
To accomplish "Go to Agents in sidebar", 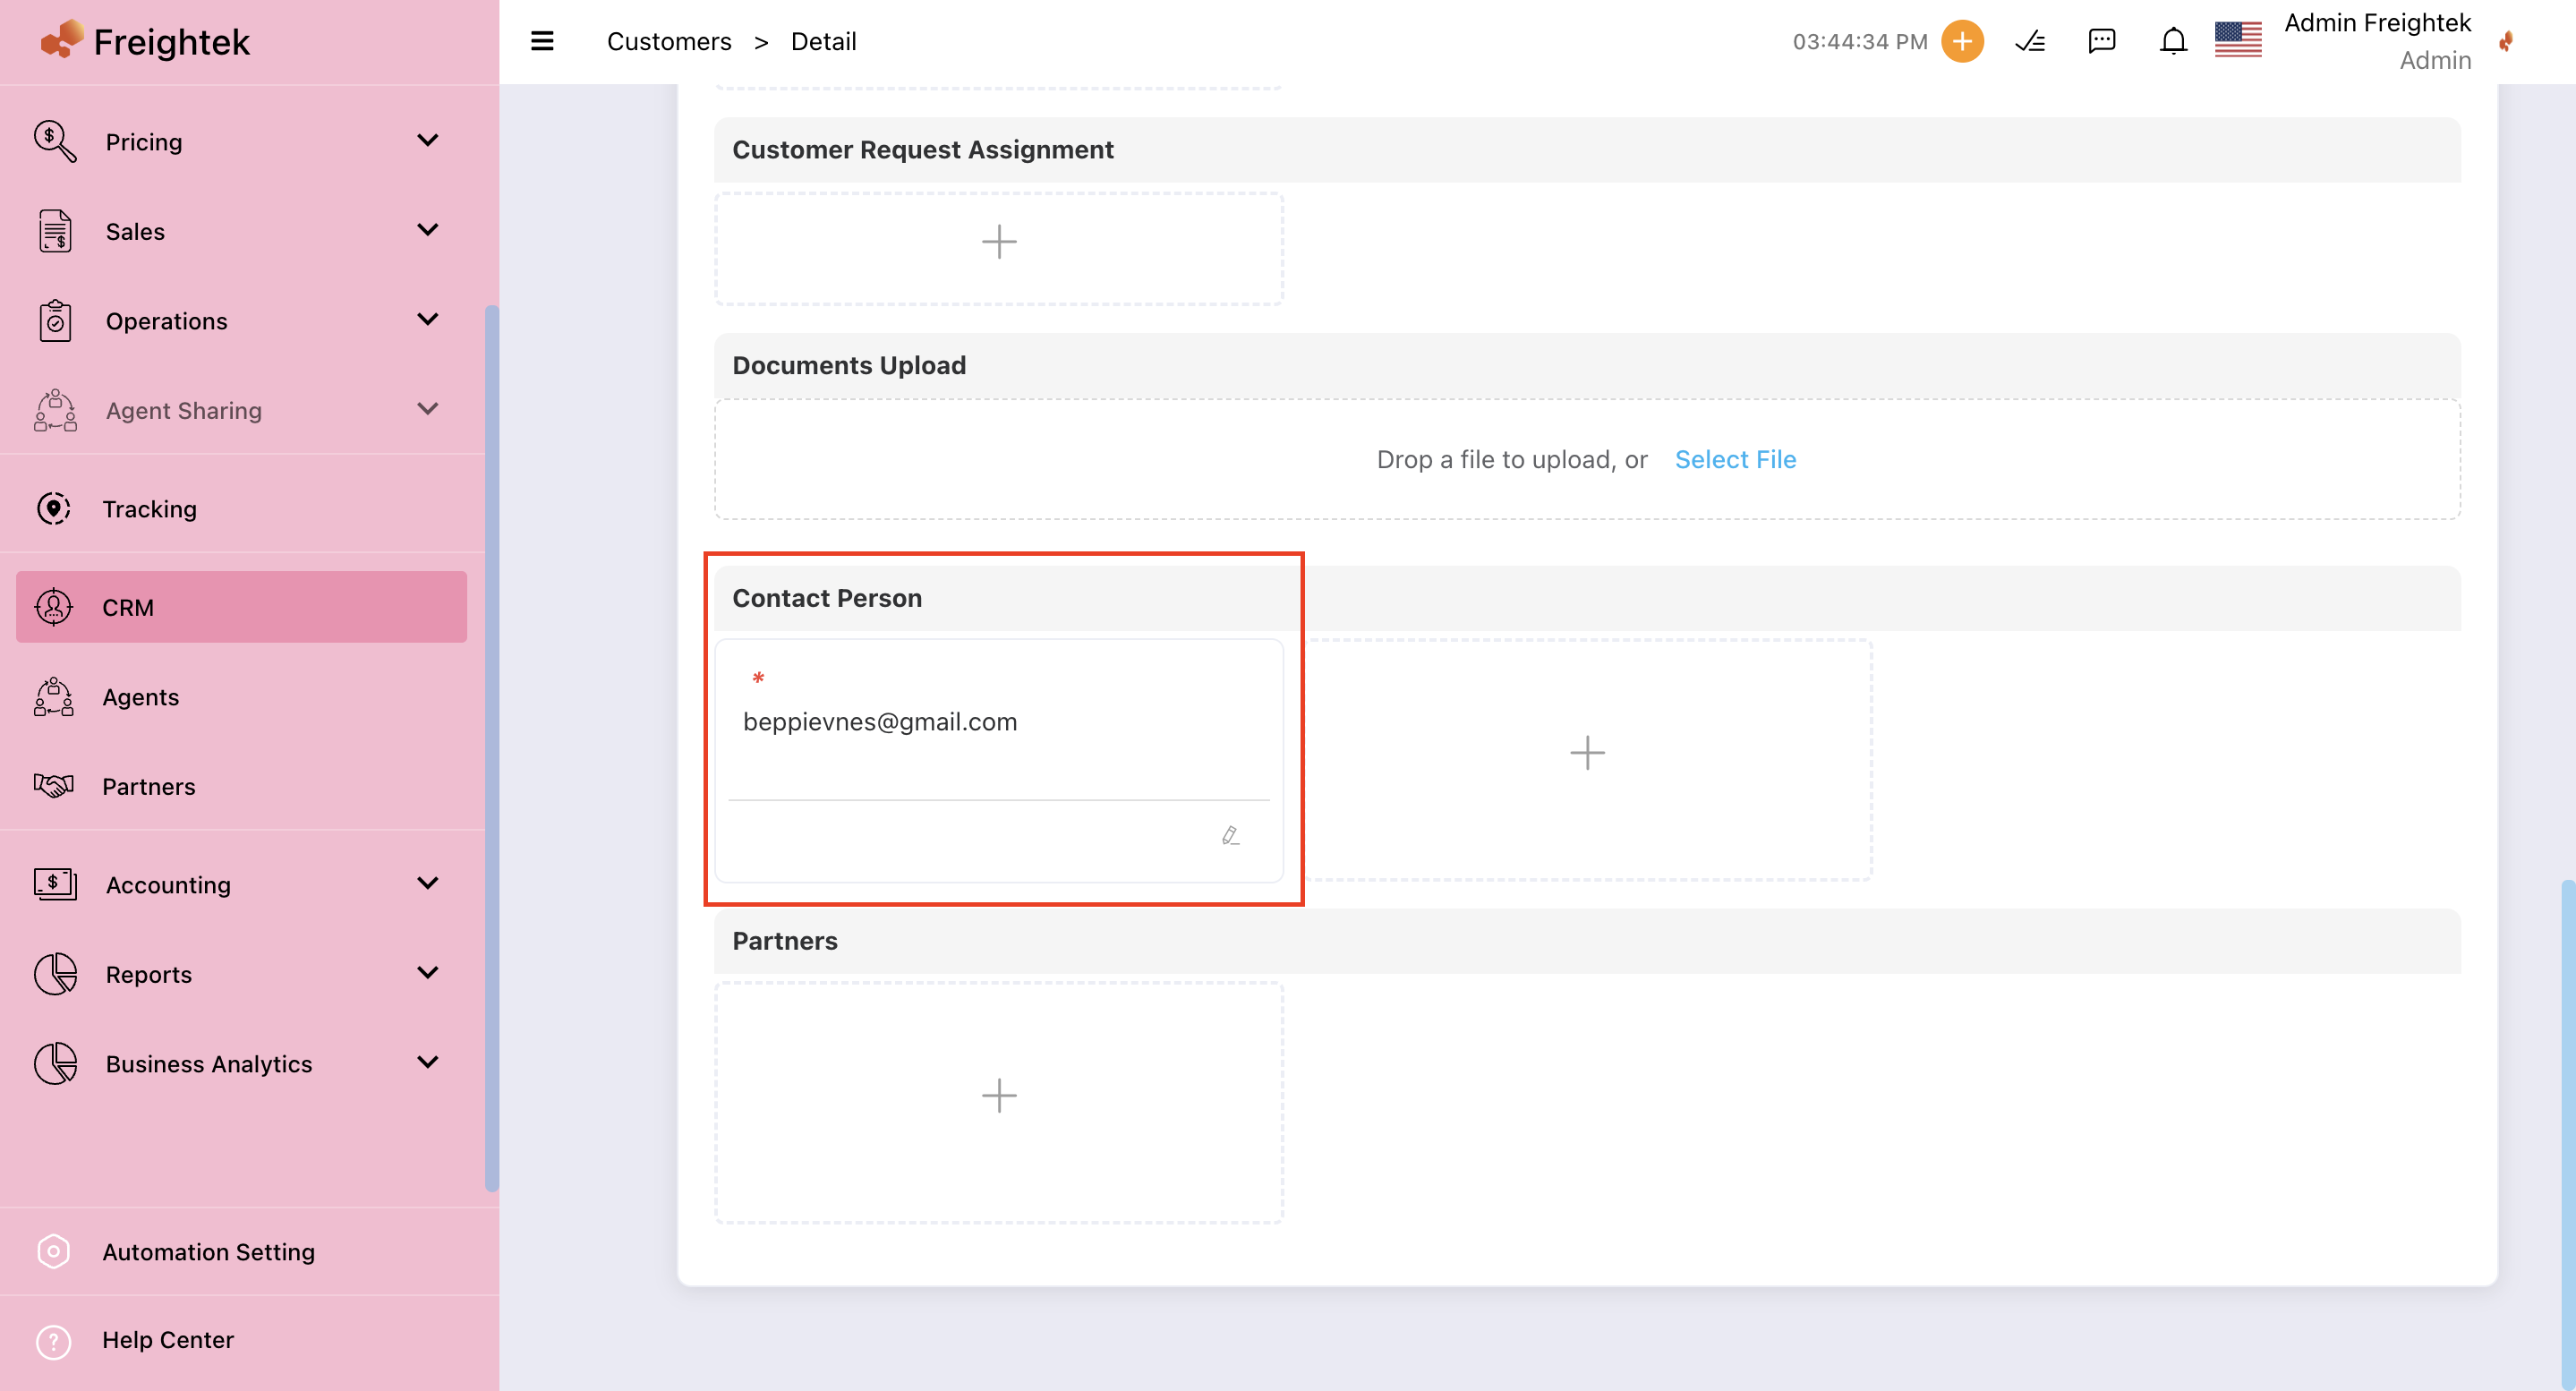I will (140, 696).
